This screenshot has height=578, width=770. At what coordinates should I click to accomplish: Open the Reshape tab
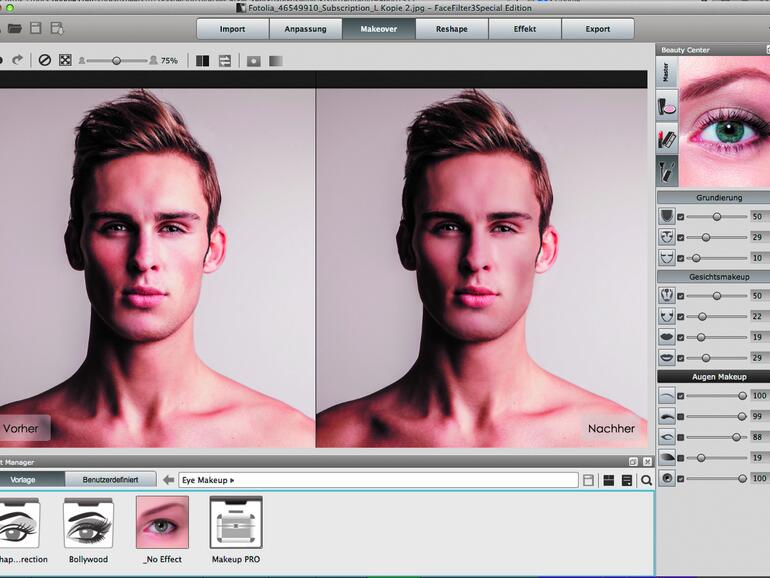(x=451, y=29)
